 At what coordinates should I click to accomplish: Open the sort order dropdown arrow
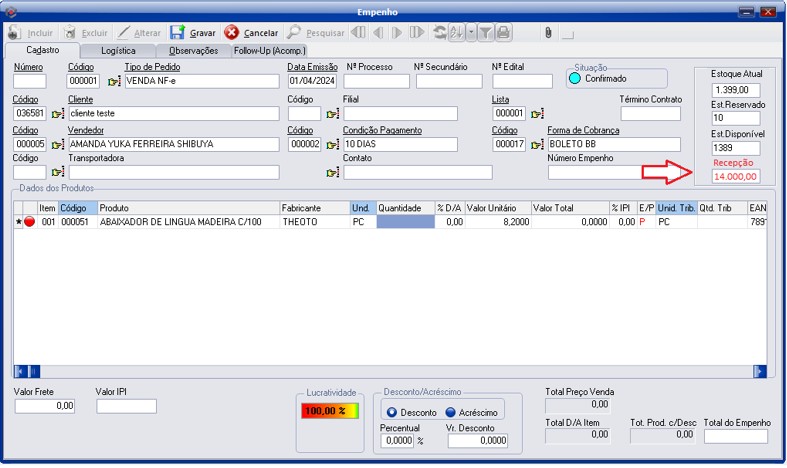pyautogui.click(x=471, y=33)
